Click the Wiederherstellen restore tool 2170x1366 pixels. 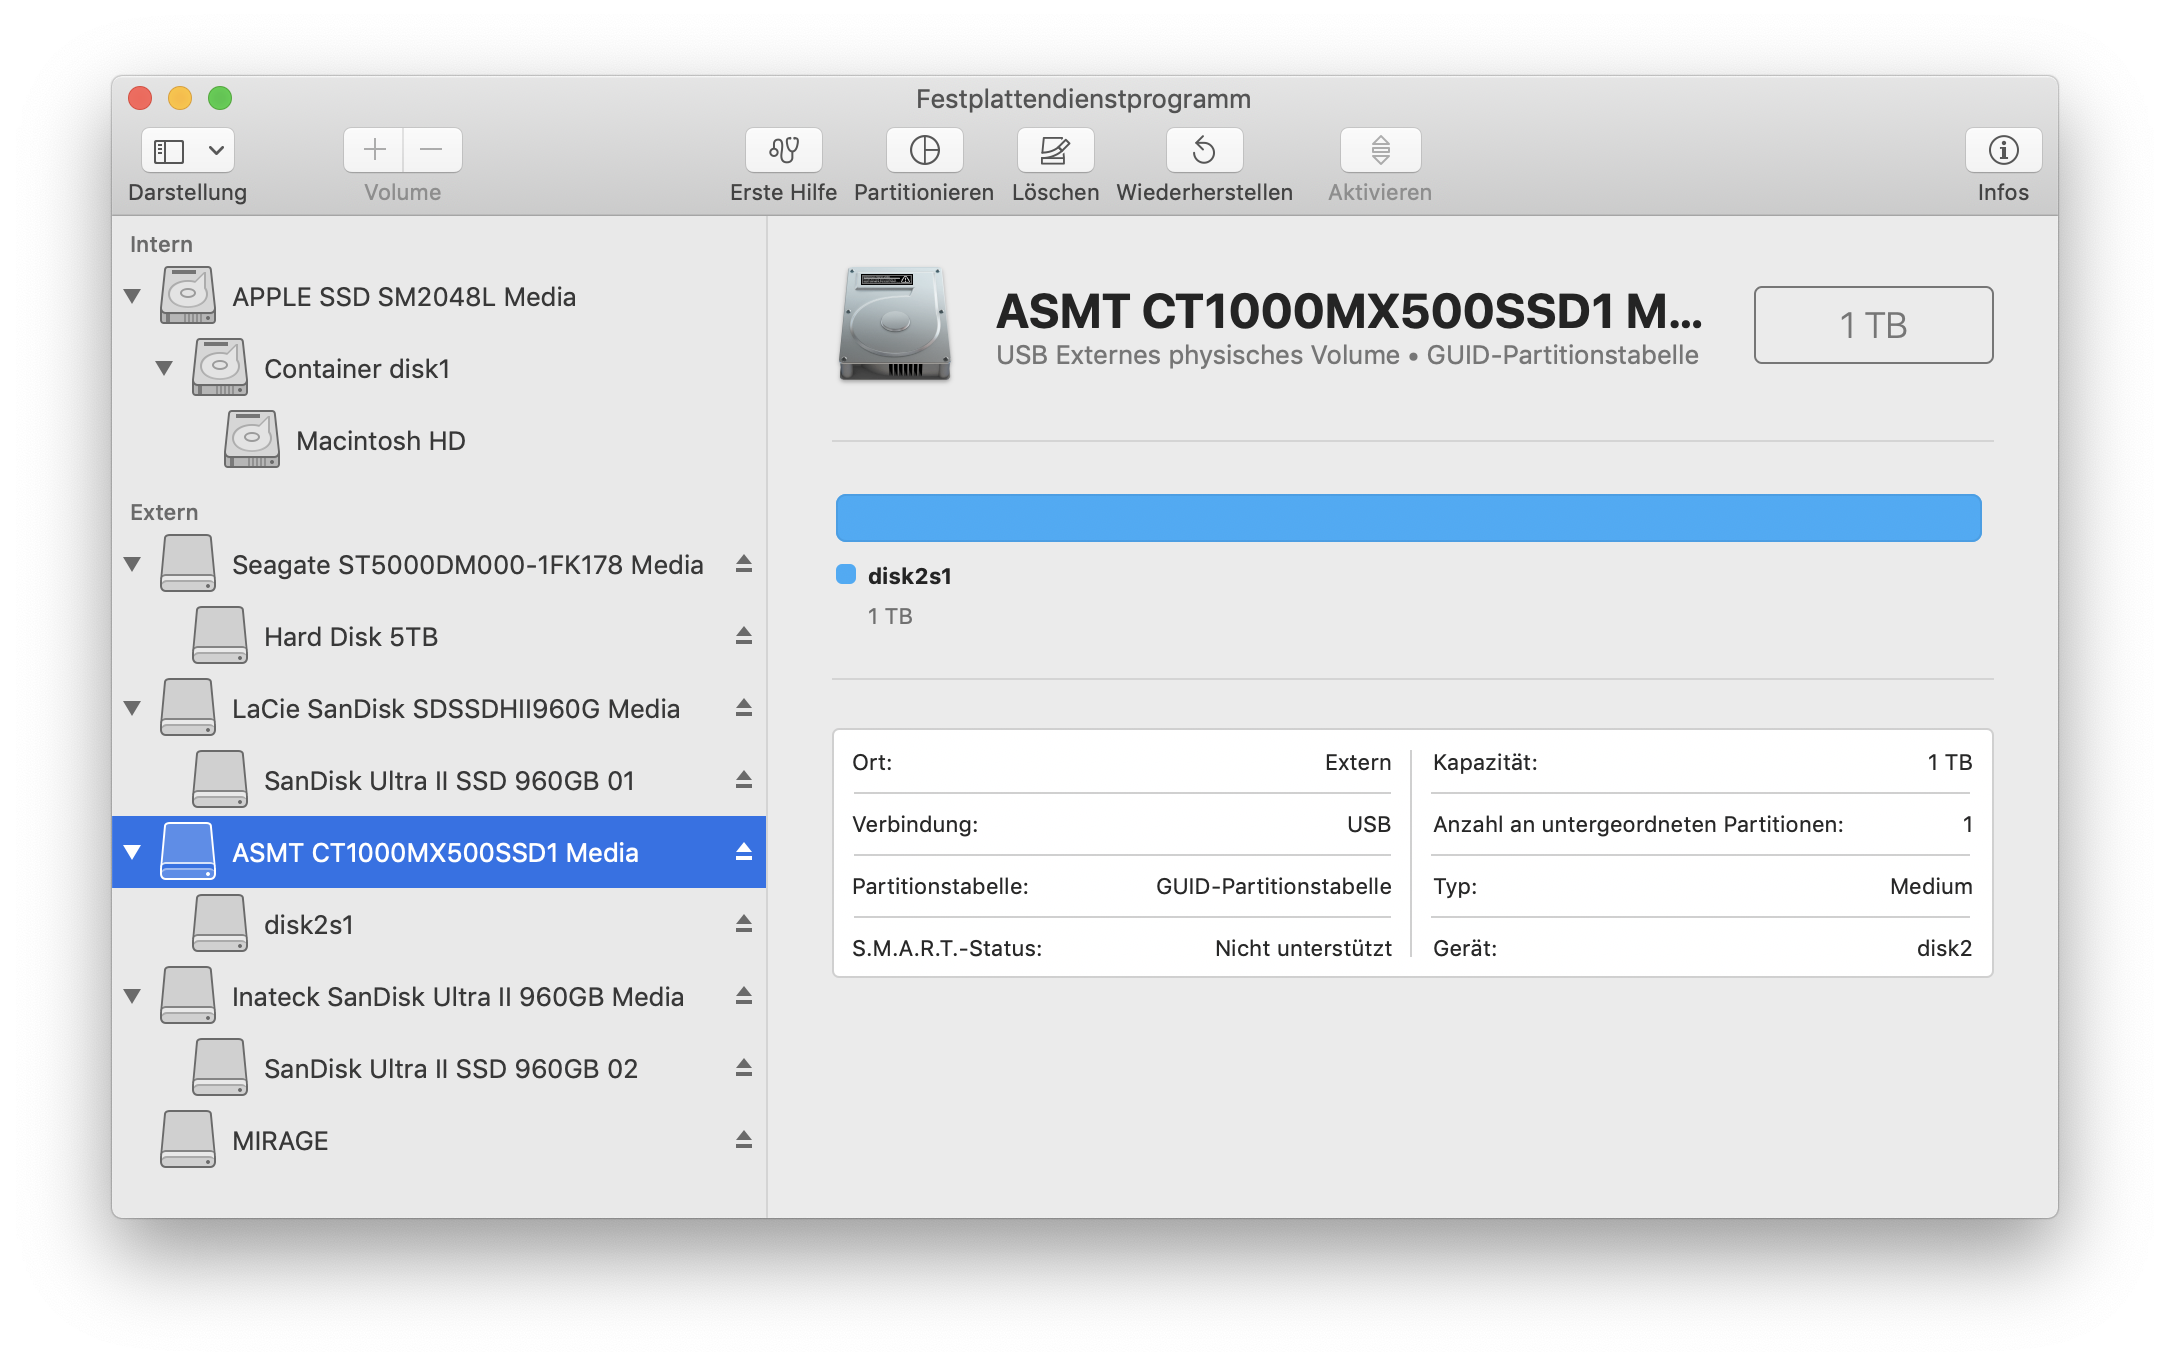(x=1204, y=150)
